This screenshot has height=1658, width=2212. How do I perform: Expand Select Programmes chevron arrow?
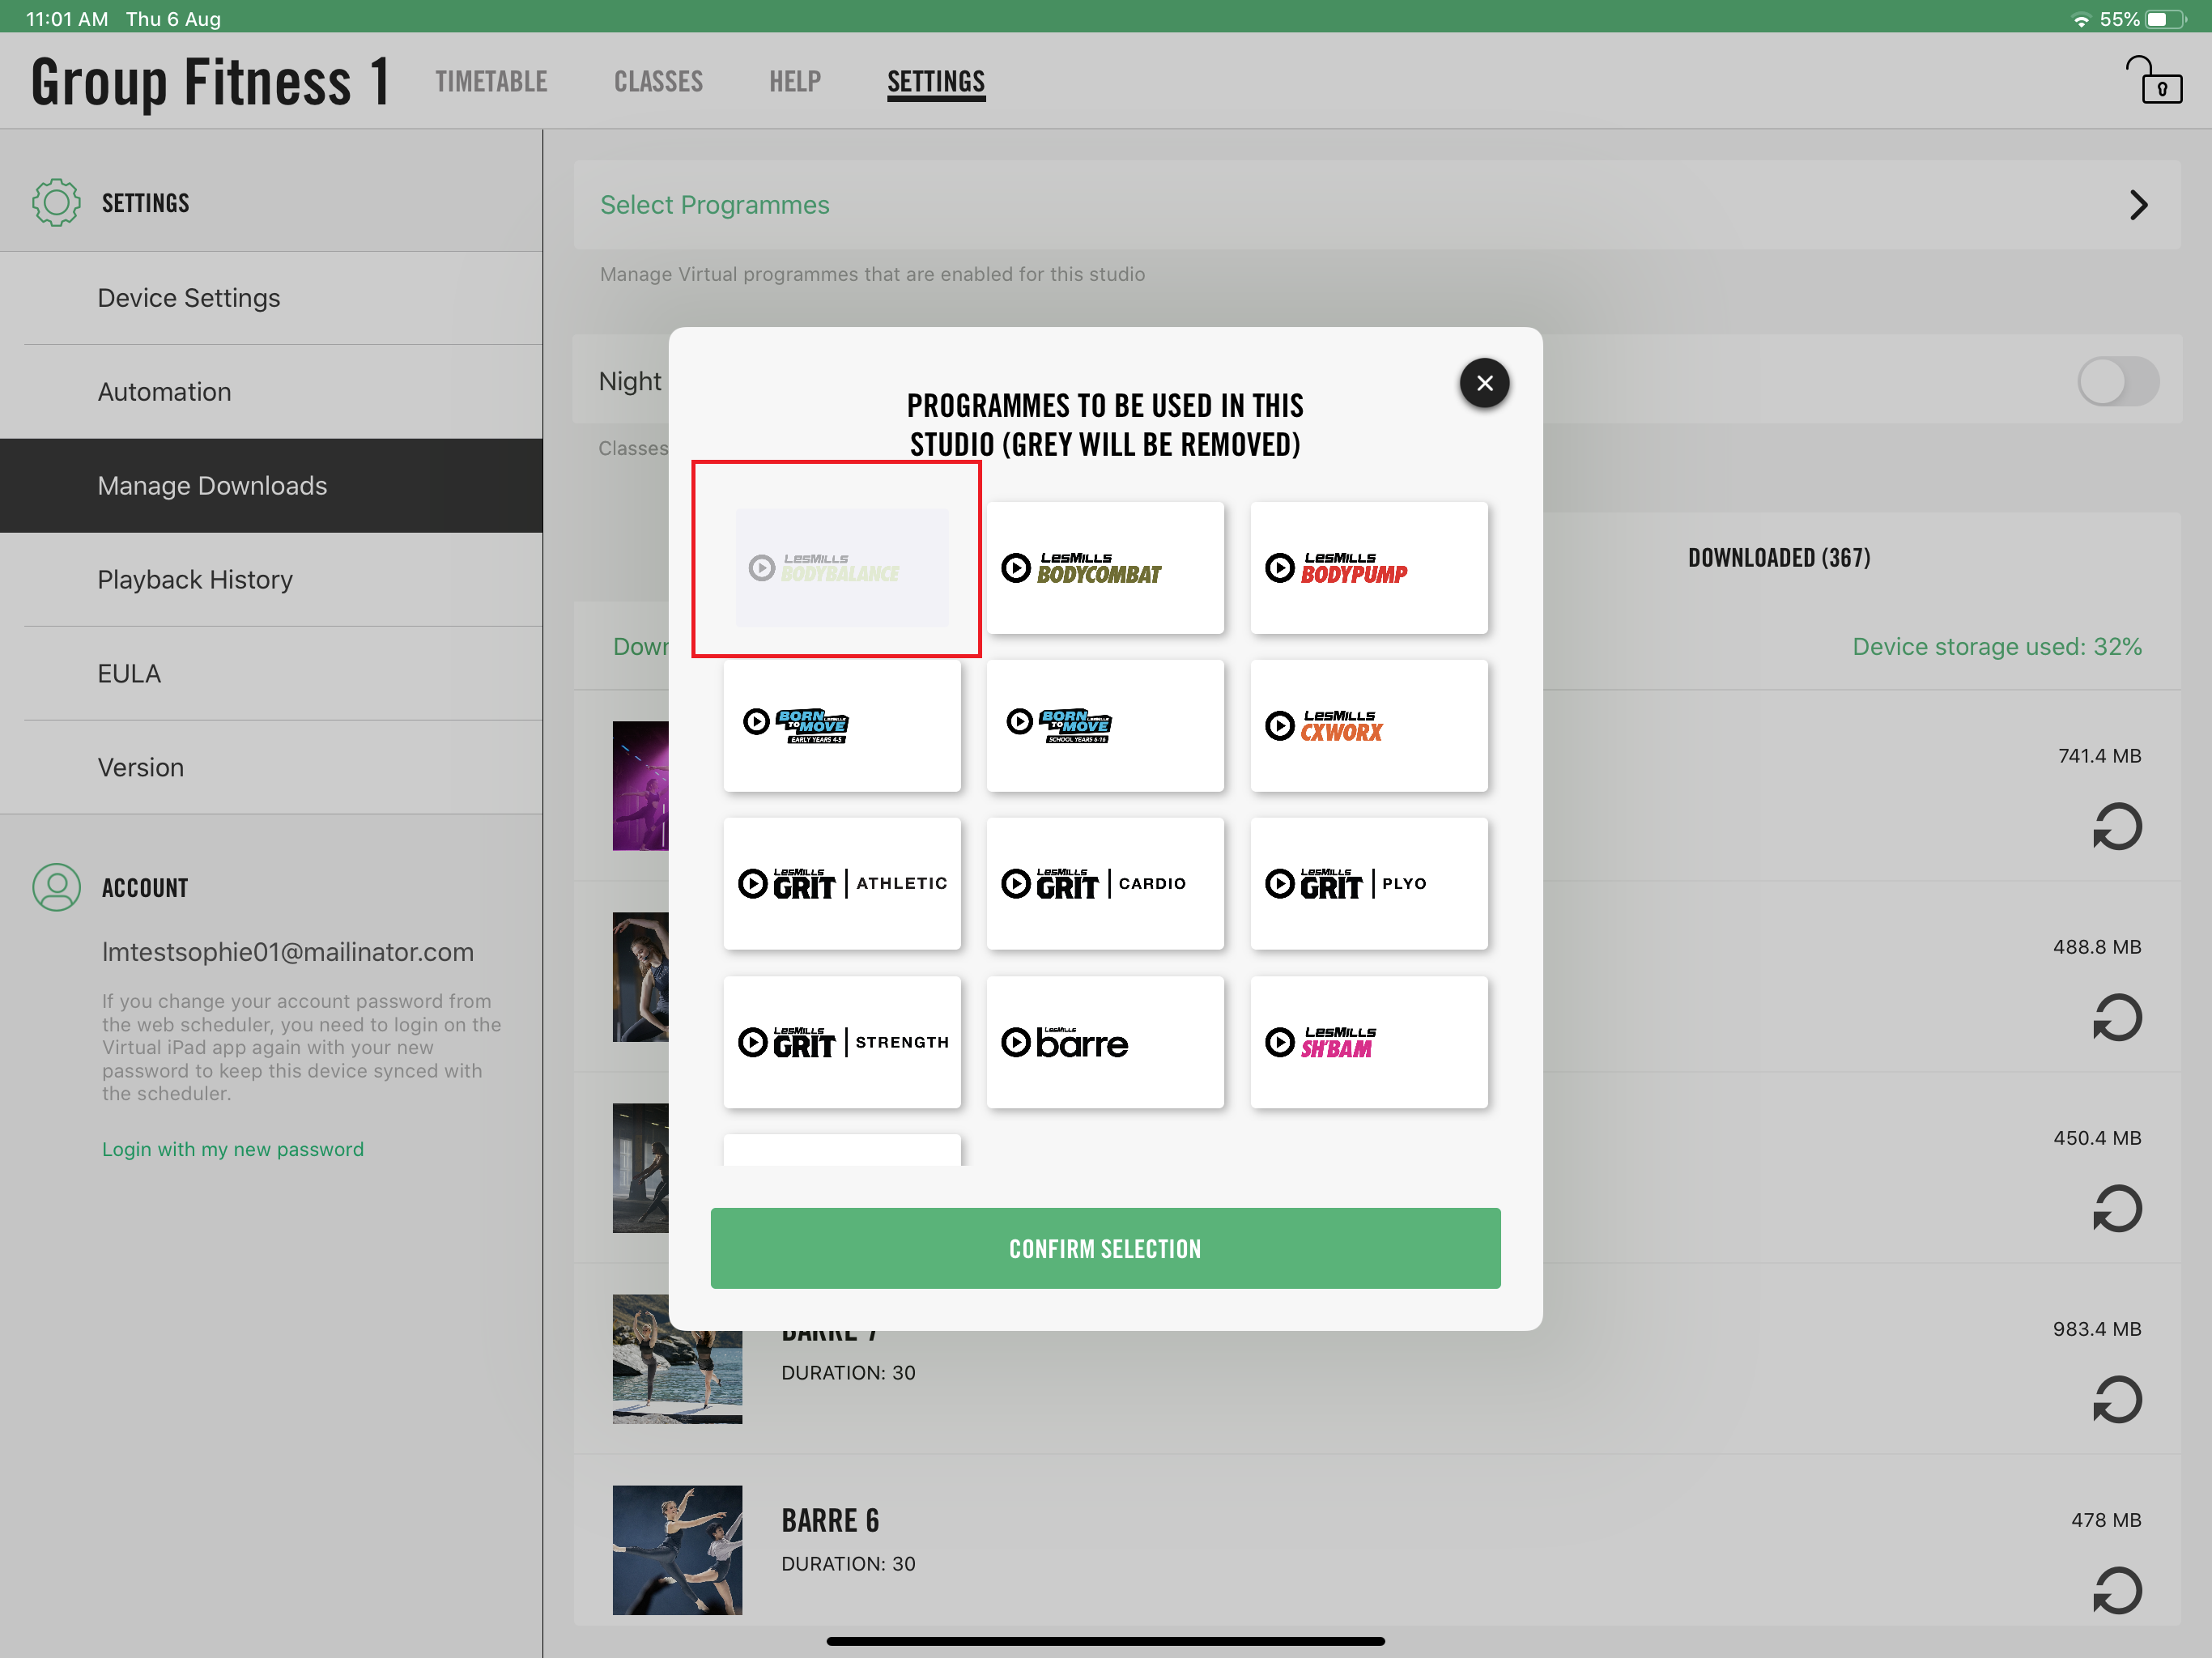[2138, 205]
